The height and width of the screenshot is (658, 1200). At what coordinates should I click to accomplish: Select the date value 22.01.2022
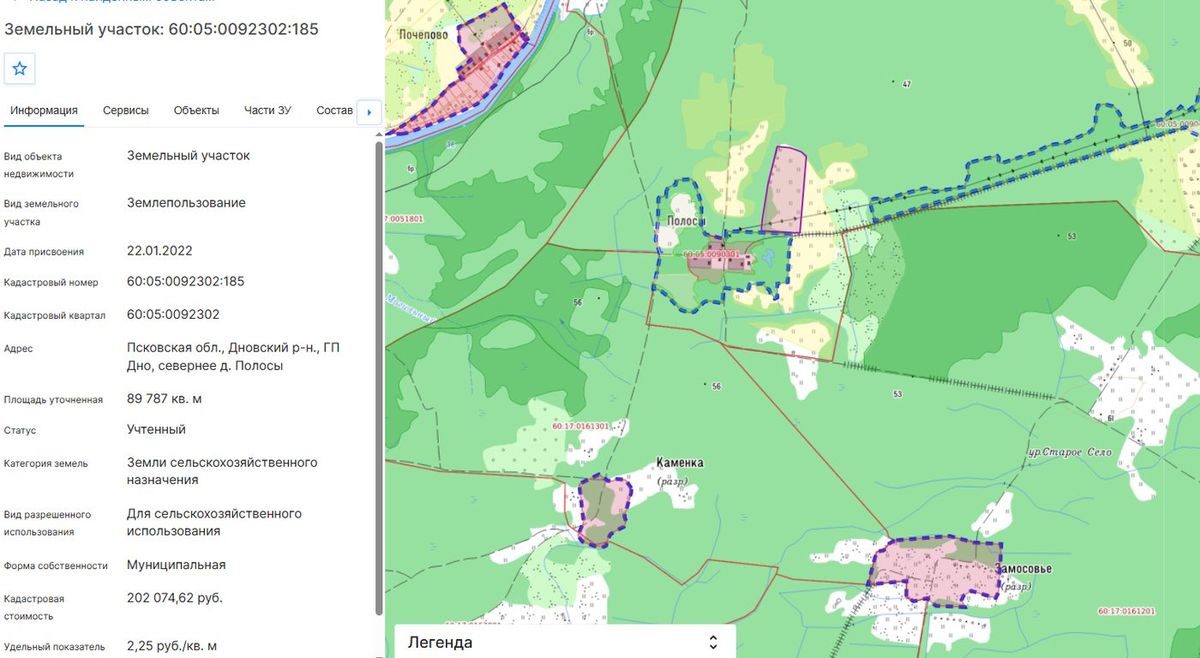point(160,251)
